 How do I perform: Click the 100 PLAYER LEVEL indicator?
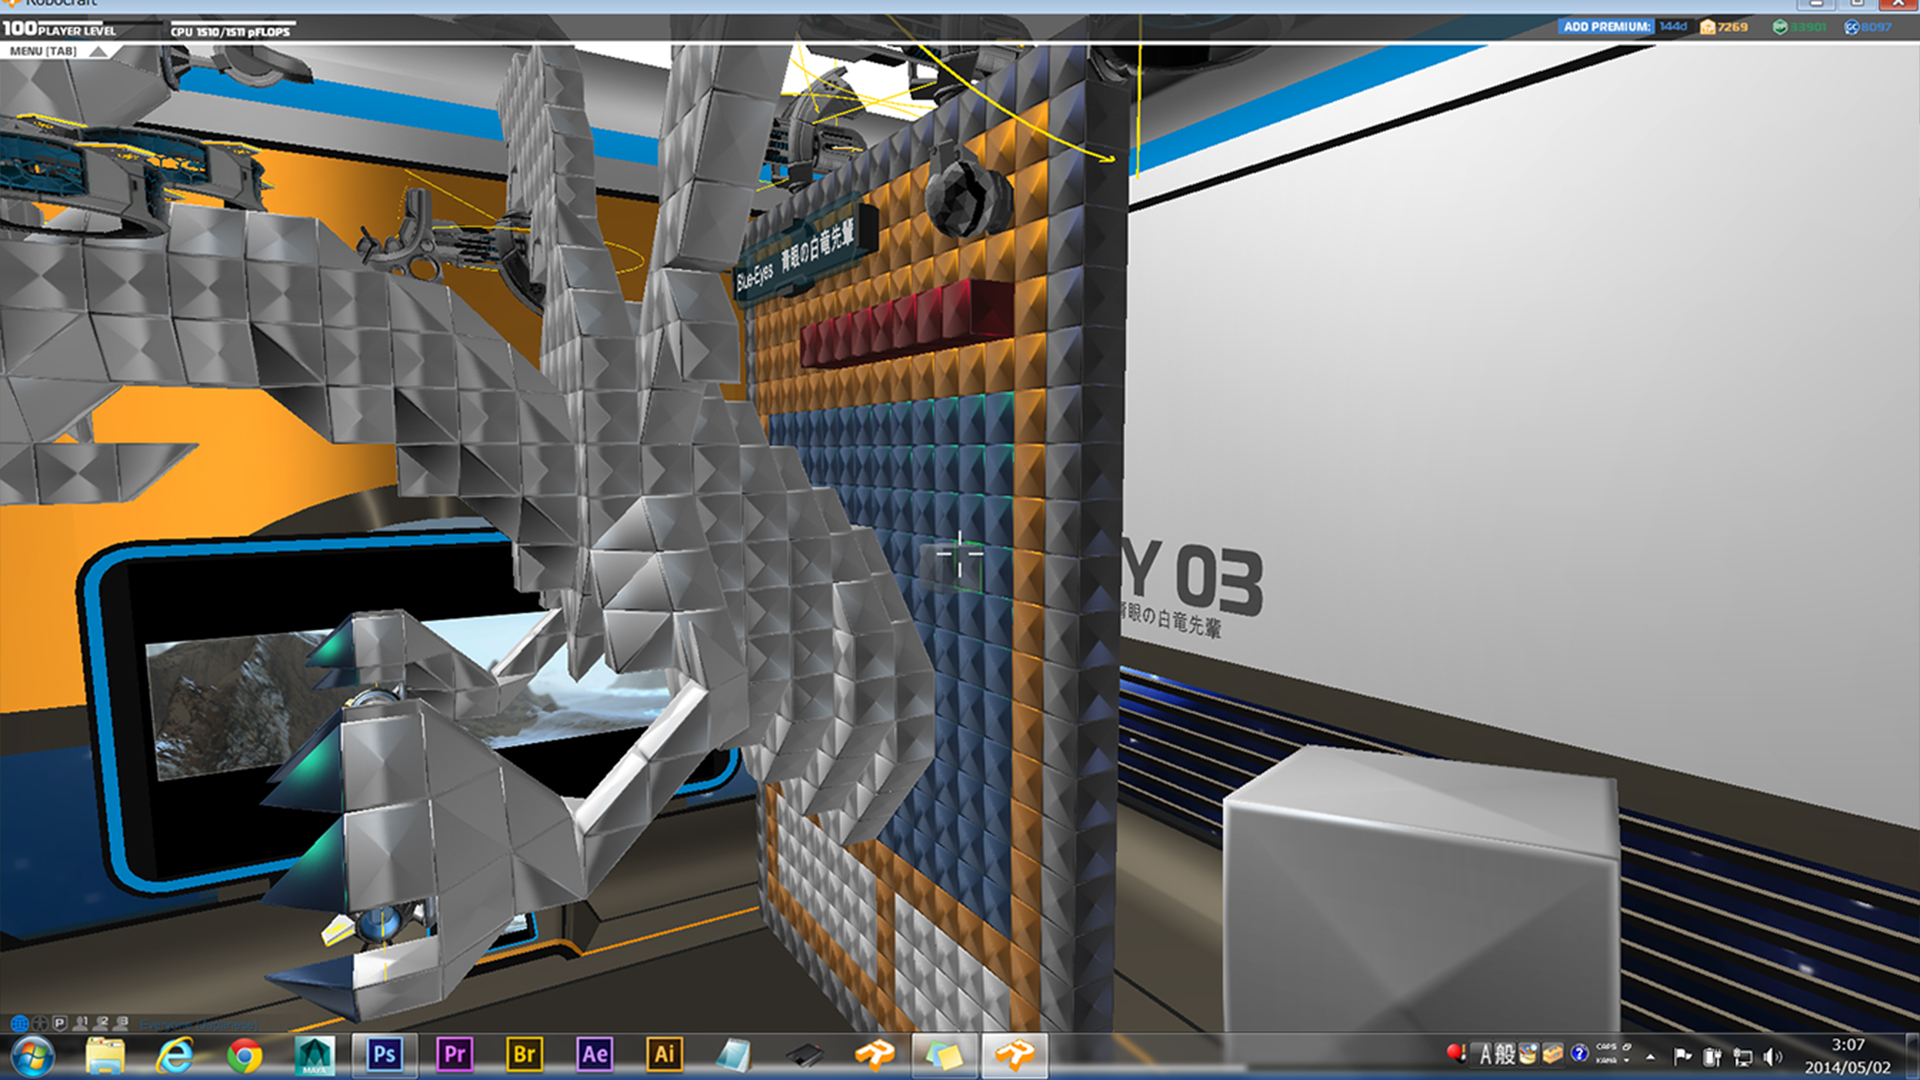click(x=59, y=29)
